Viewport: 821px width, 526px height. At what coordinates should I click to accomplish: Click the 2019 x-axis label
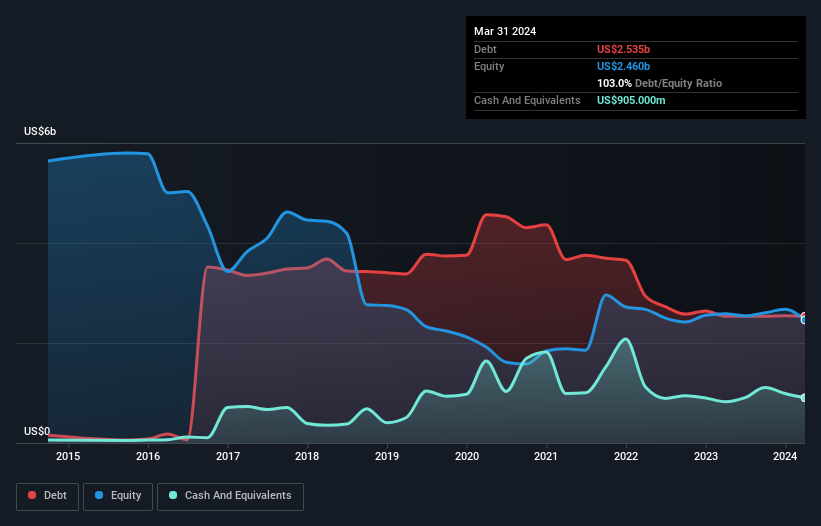click(x=387, y=456)
